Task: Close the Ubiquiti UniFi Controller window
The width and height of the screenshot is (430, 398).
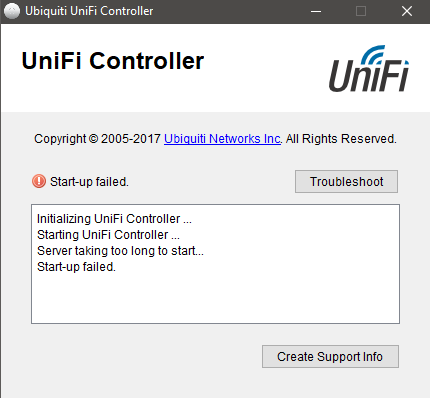Action: [x=407, y=11]
